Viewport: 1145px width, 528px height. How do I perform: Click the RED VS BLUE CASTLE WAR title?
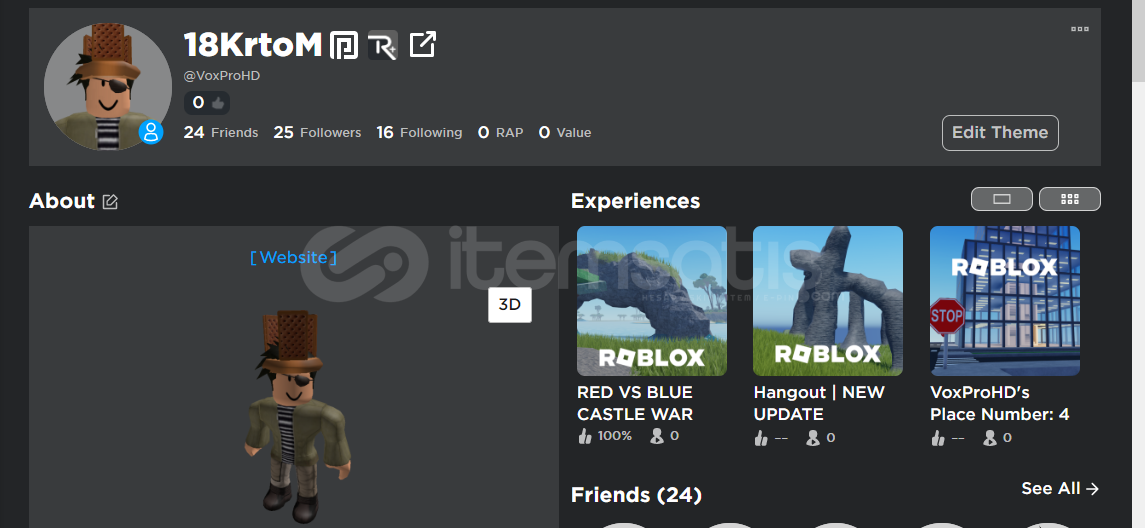click(x=635, y=403)
